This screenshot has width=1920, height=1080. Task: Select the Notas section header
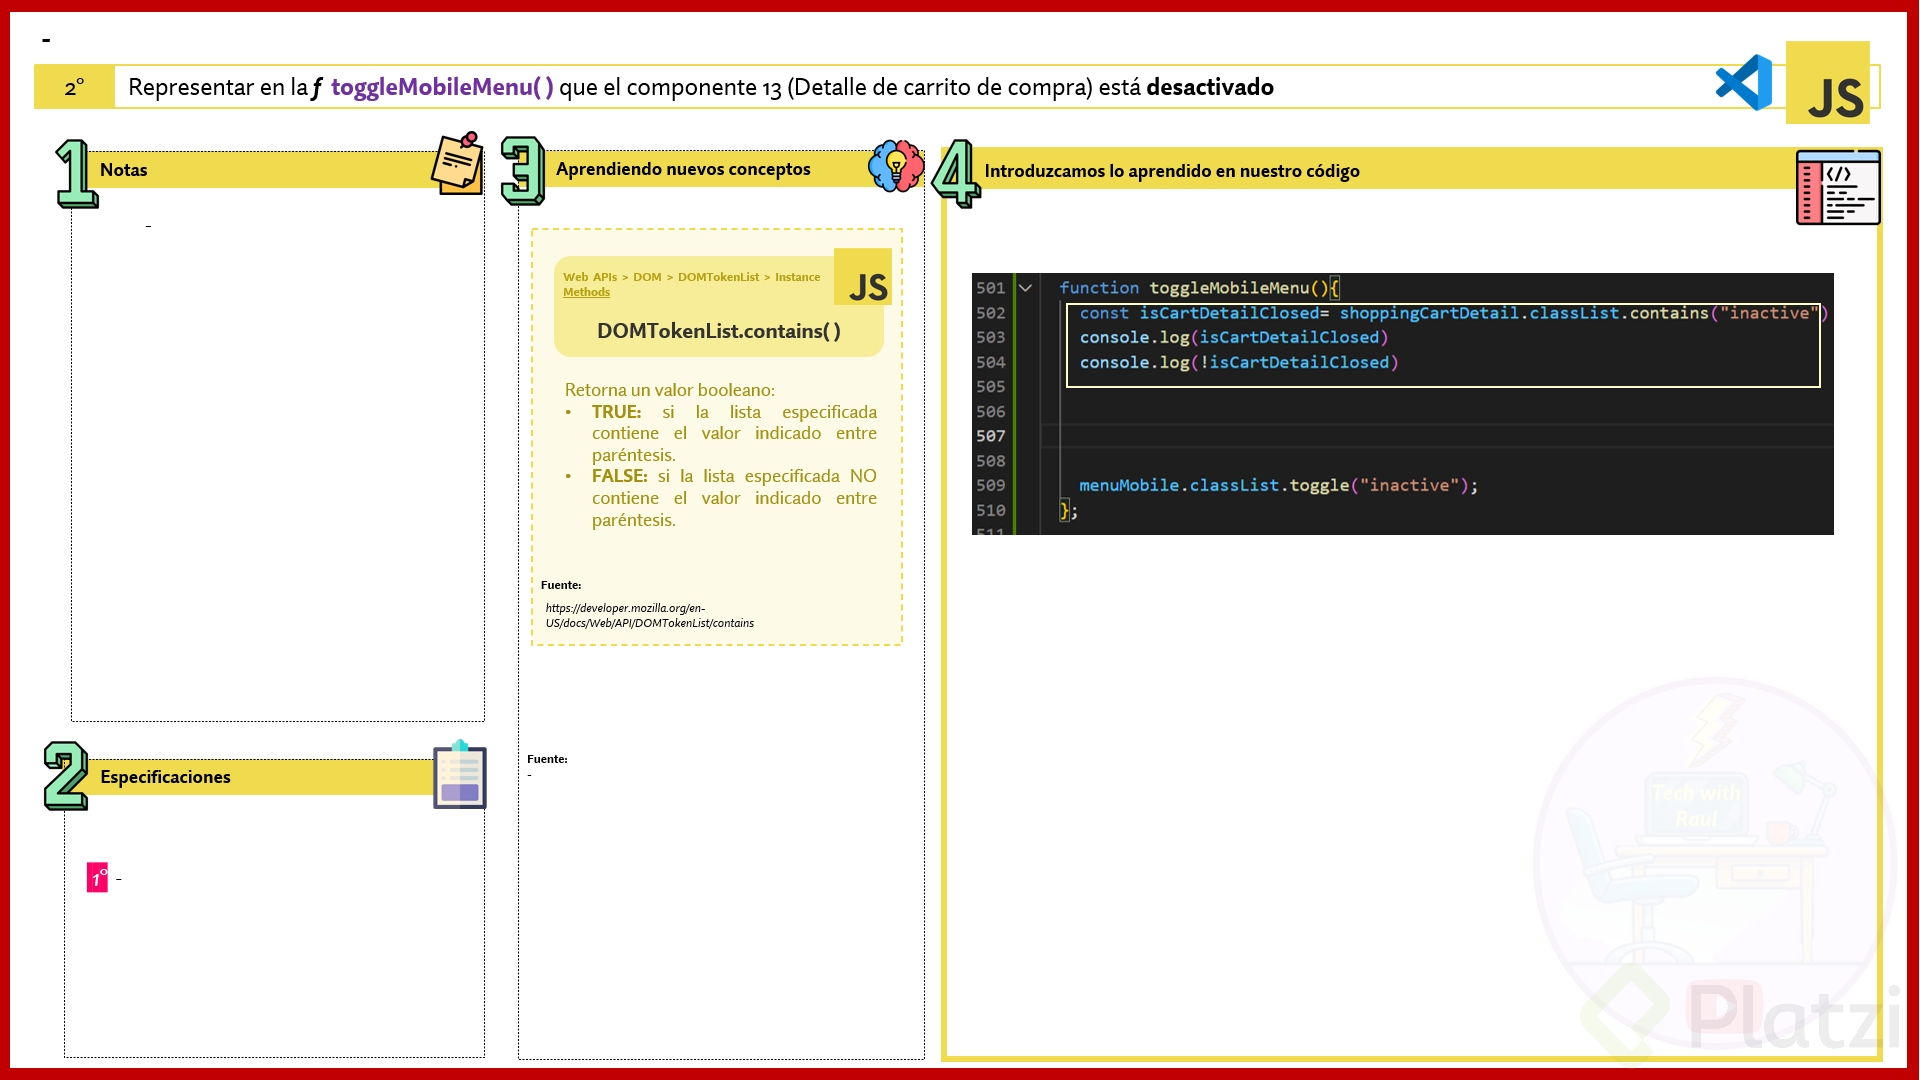click(124, 170)
